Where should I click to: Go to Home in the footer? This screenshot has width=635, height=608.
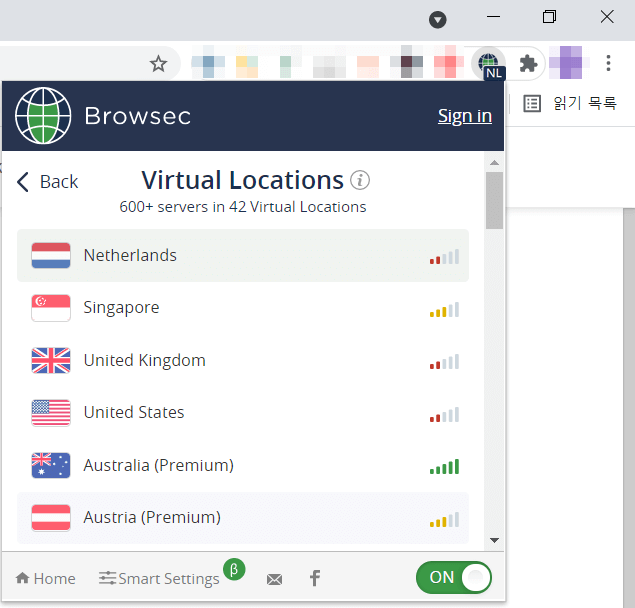click(45, 578)
